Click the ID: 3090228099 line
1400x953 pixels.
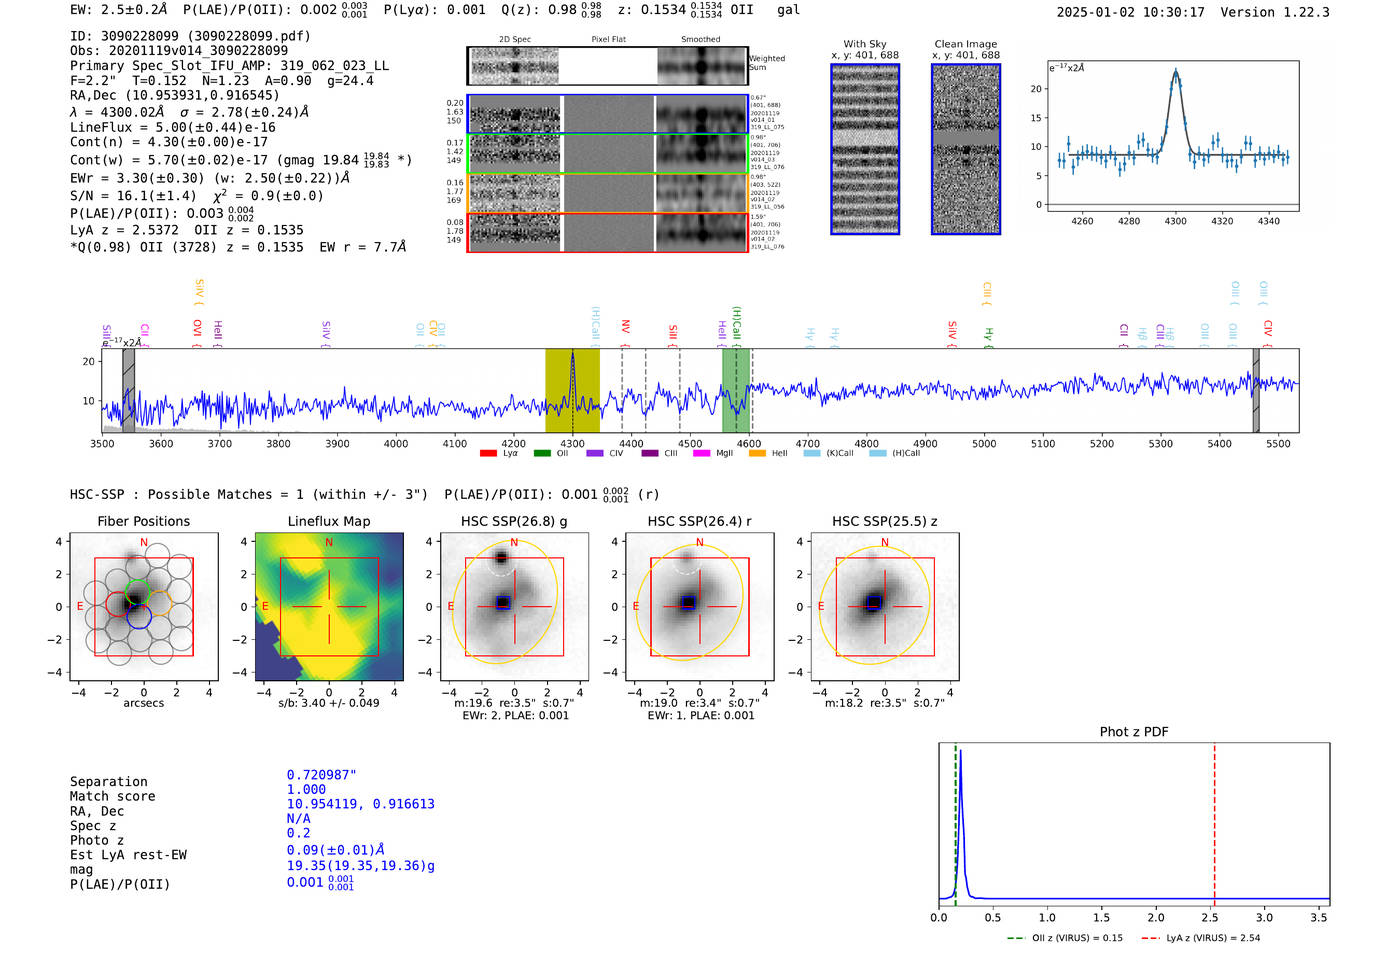(190, 35)
